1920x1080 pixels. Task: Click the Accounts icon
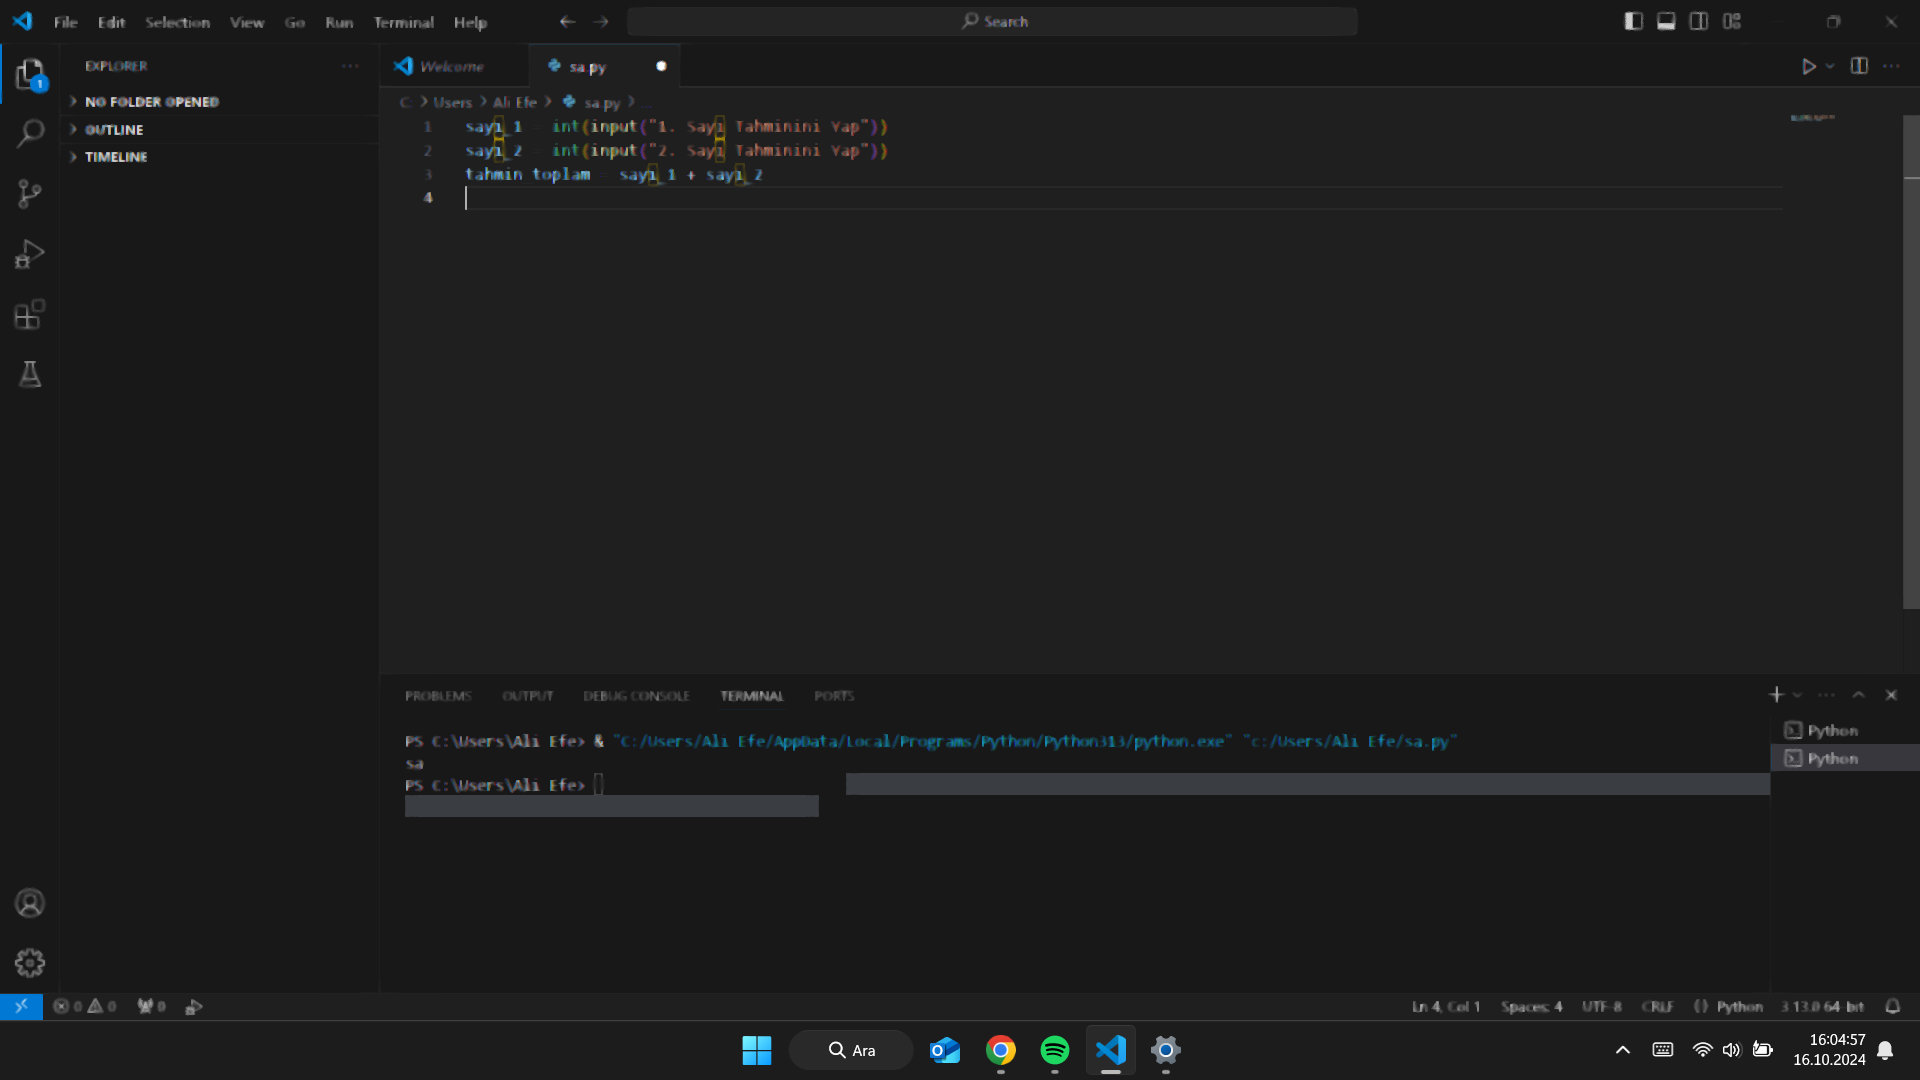tap(30, 903)
